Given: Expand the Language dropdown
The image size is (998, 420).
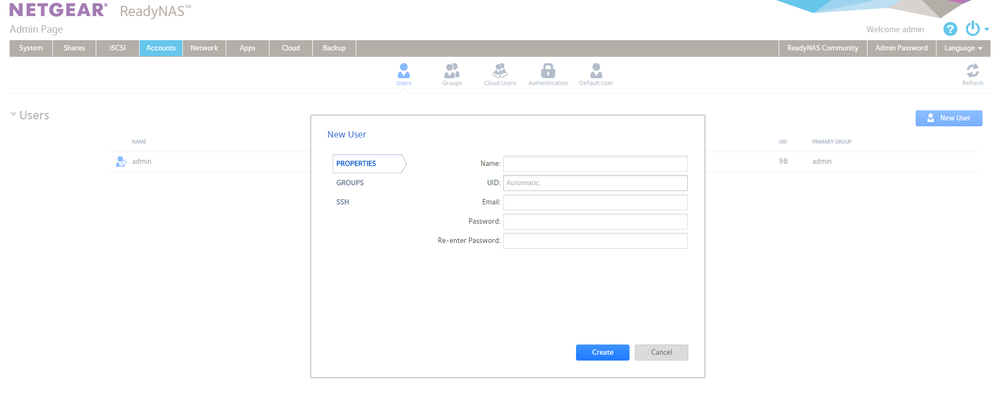Looking at the screenshot, I should point(965,48).
